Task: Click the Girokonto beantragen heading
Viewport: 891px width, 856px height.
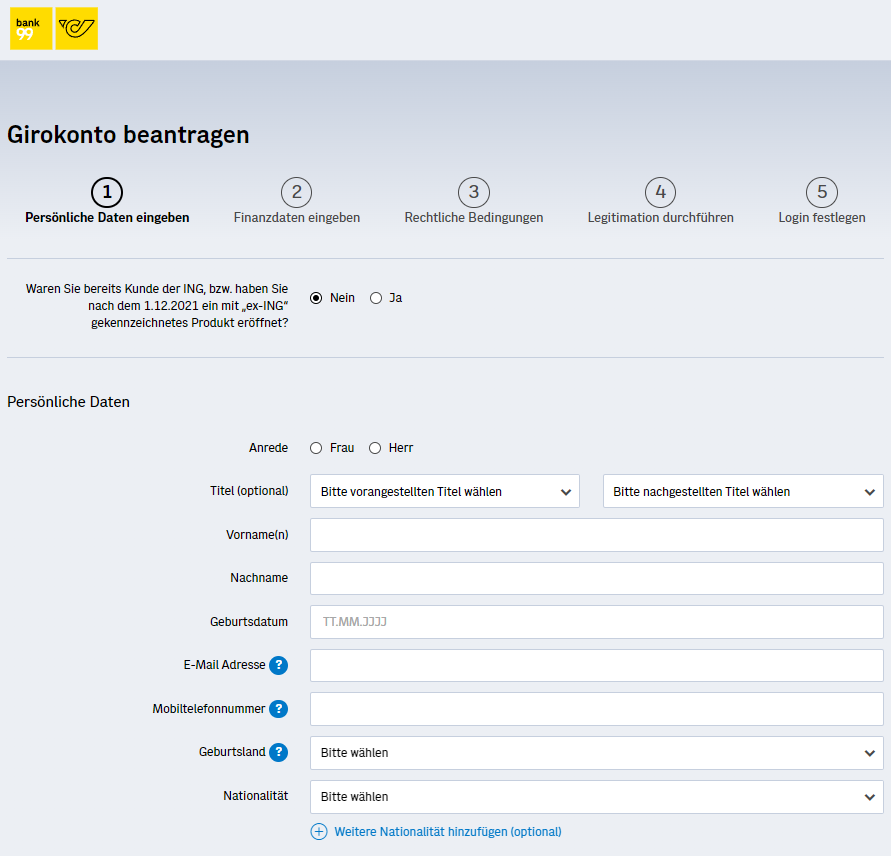Action: coord(128,135)
